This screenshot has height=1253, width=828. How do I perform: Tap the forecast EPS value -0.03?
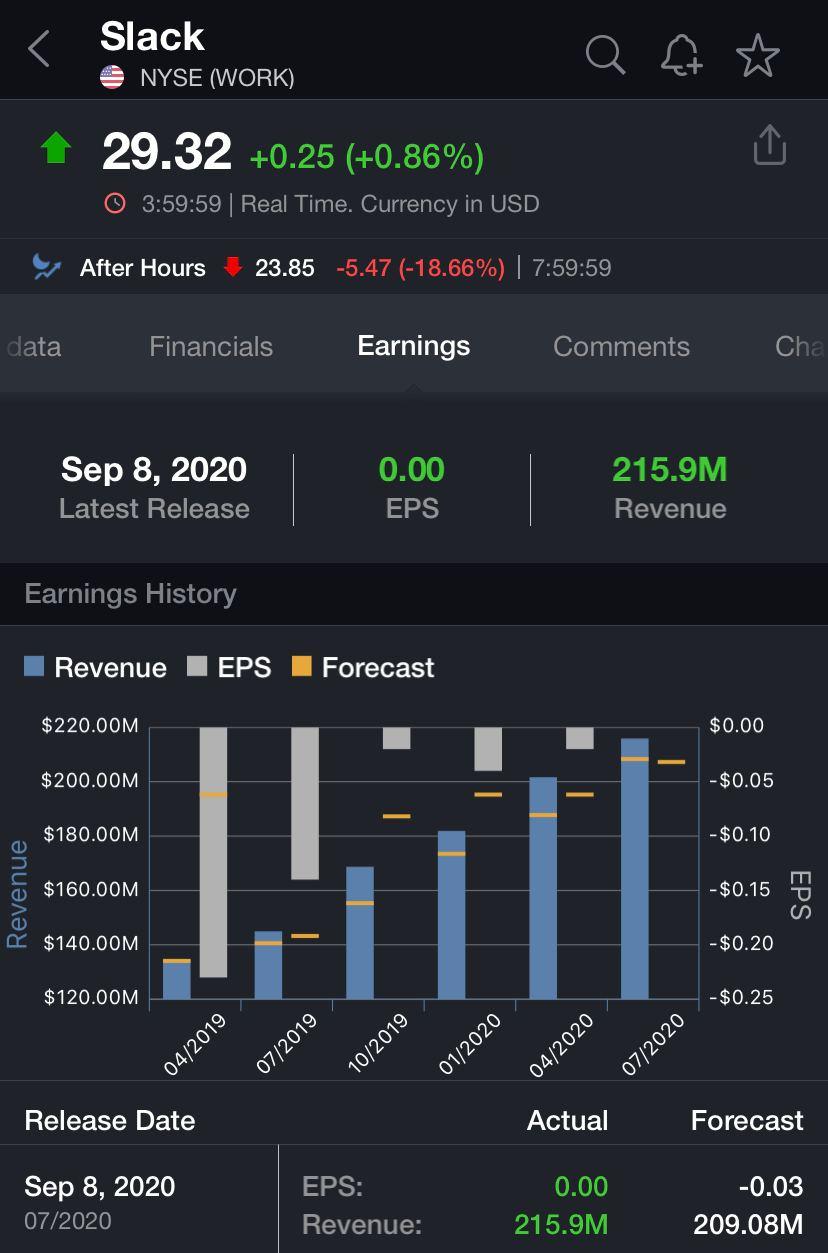[770, 1186]
